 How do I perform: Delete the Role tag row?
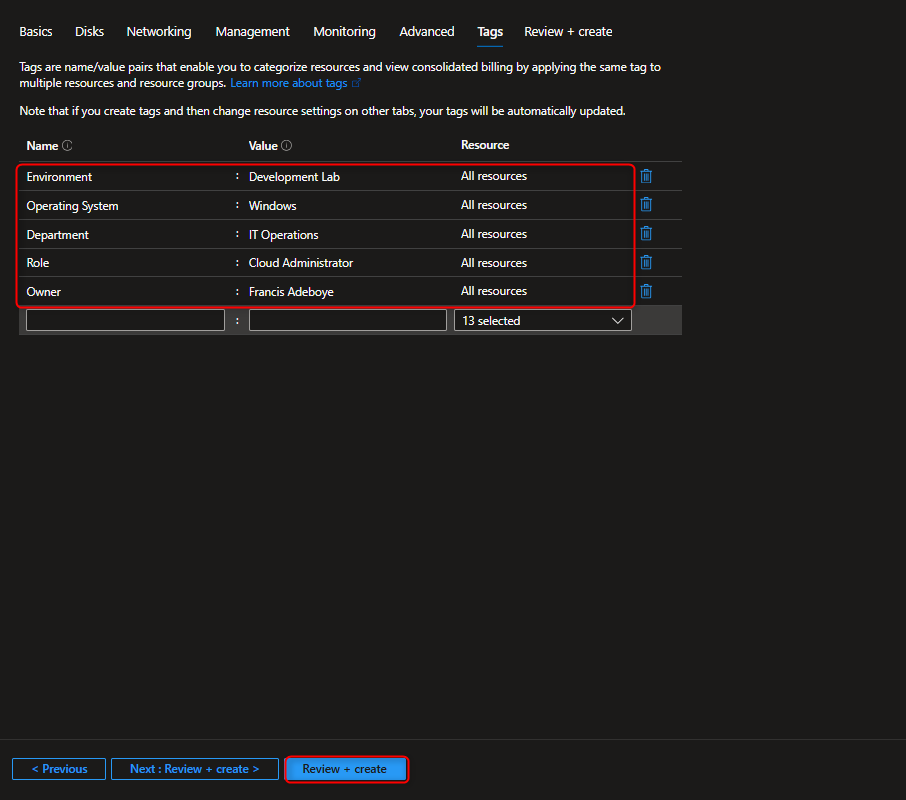646,262
